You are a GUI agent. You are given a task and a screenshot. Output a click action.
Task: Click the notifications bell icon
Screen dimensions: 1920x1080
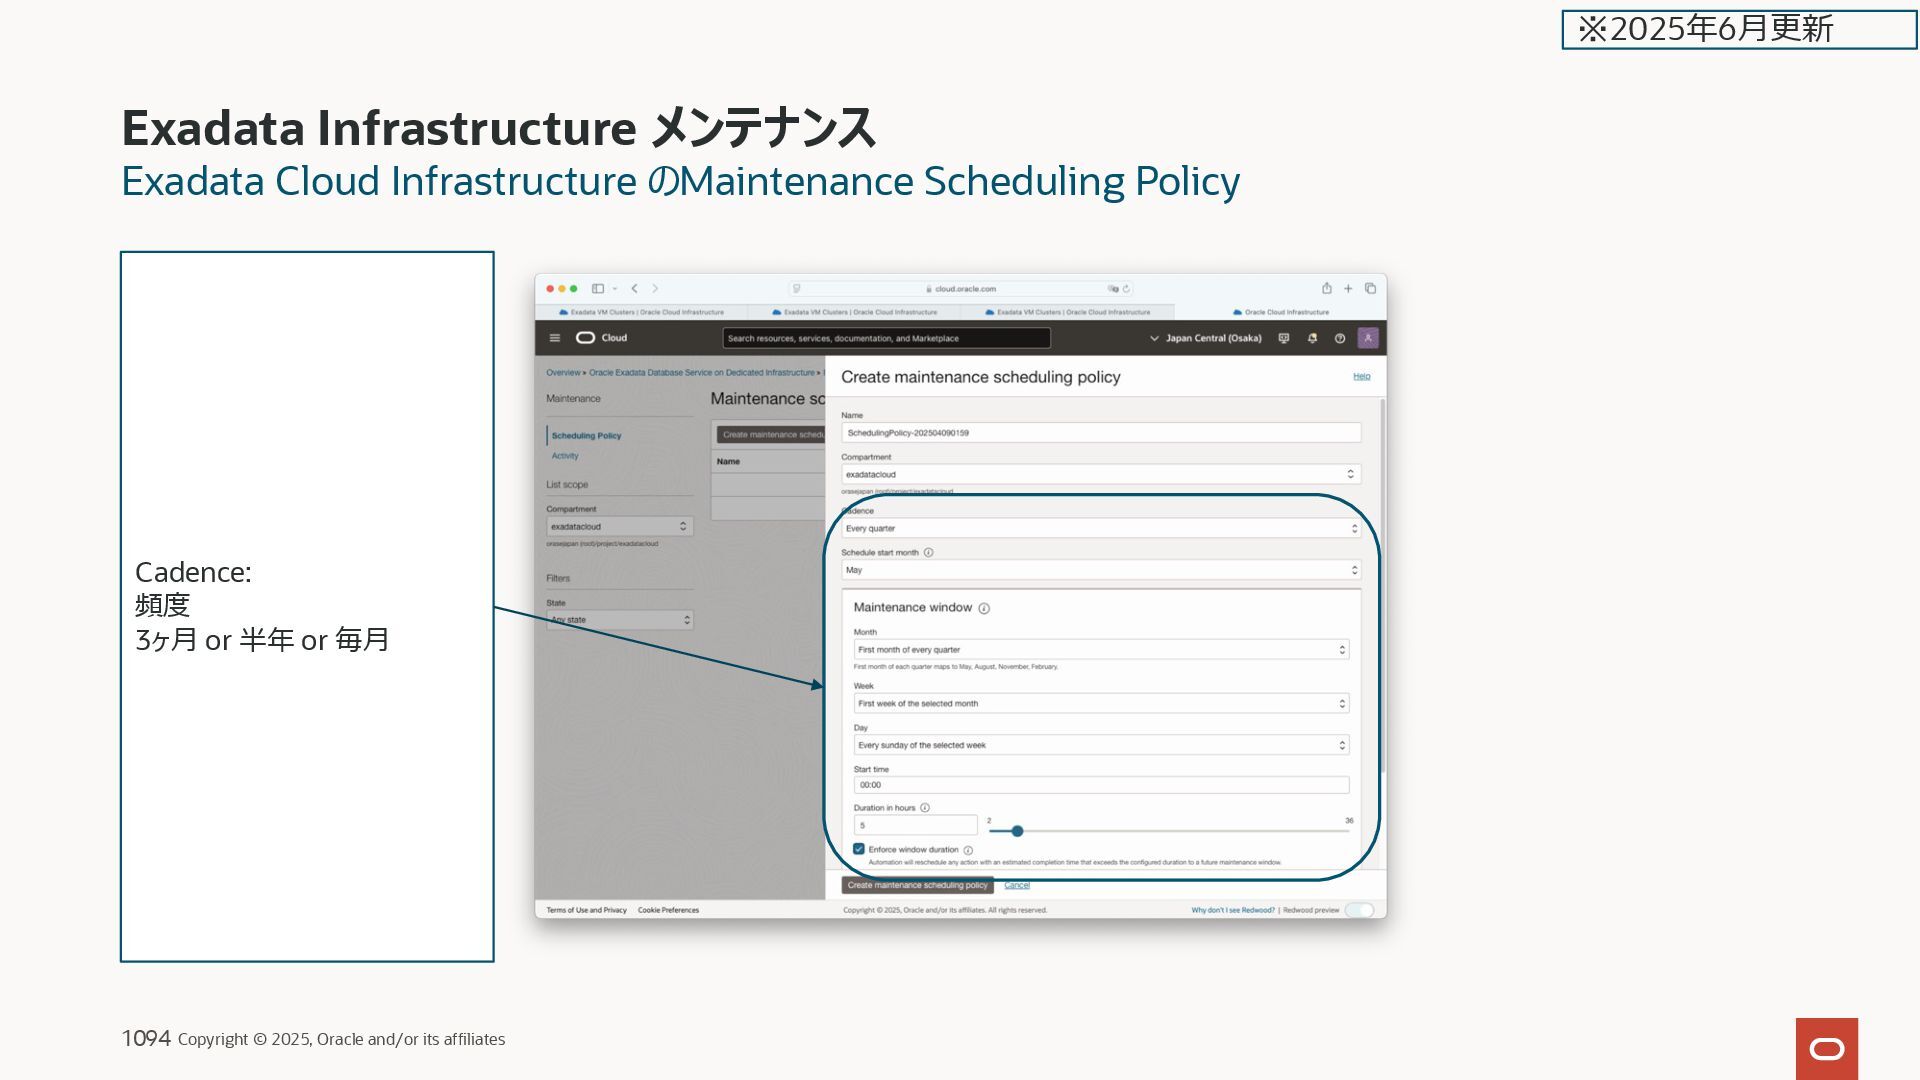pyautogui.click(x=1312, y=338)
